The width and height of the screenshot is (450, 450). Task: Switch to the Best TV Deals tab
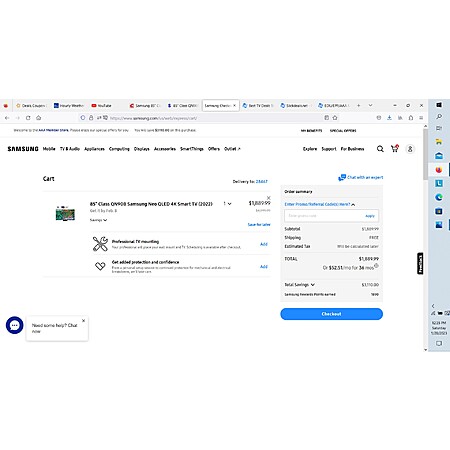258,105
